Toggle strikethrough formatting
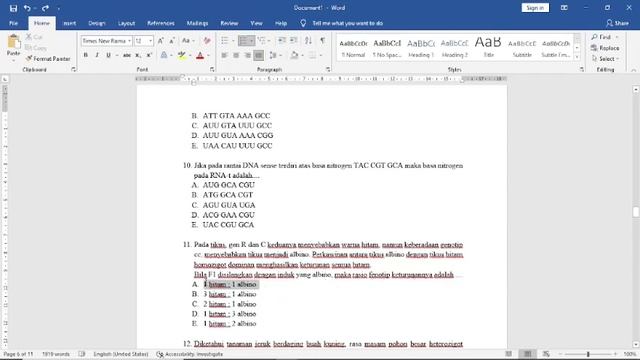The width and height of the screenshot is (640, 360). 127,55
